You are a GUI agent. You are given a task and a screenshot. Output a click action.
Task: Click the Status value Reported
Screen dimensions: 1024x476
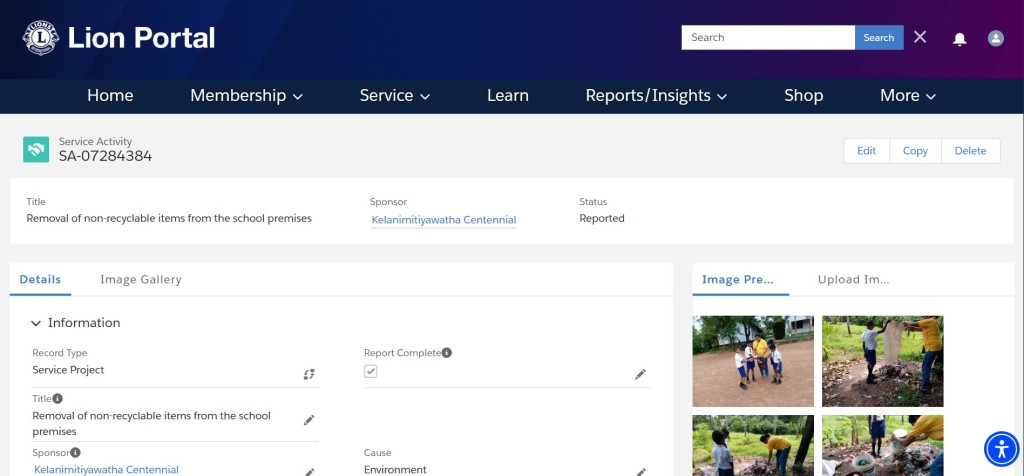(x=601, y=218)
